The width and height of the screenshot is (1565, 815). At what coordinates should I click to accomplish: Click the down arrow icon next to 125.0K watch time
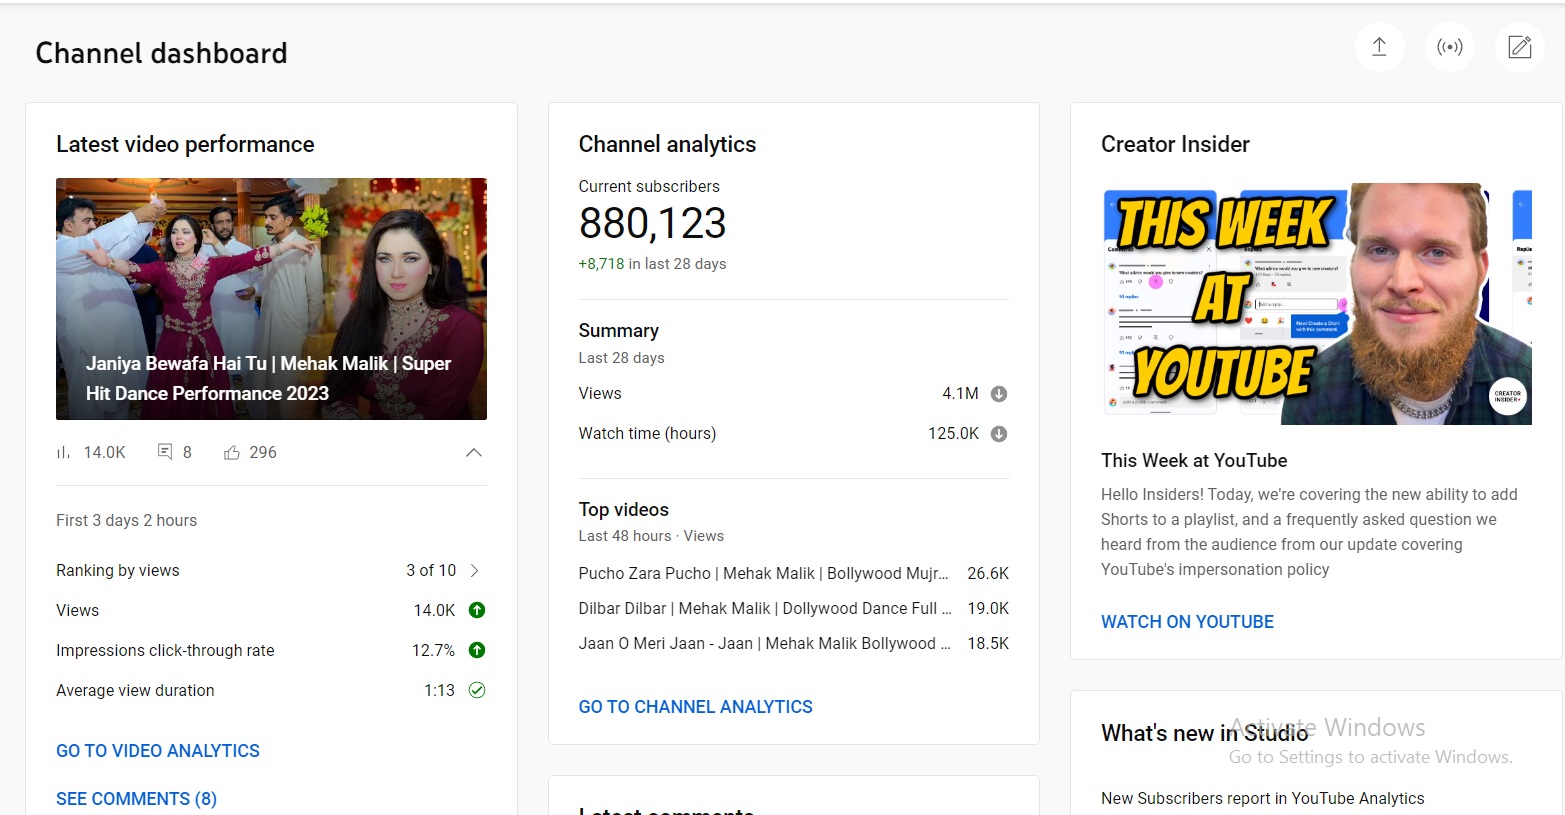click(998, 434)
